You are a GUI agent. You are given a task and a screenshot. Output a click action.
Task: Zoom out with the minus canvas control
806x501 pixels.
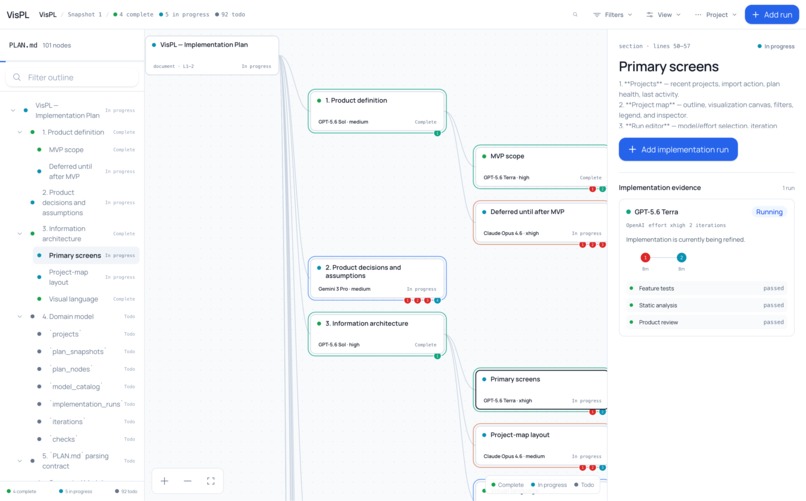click(188, 481)
